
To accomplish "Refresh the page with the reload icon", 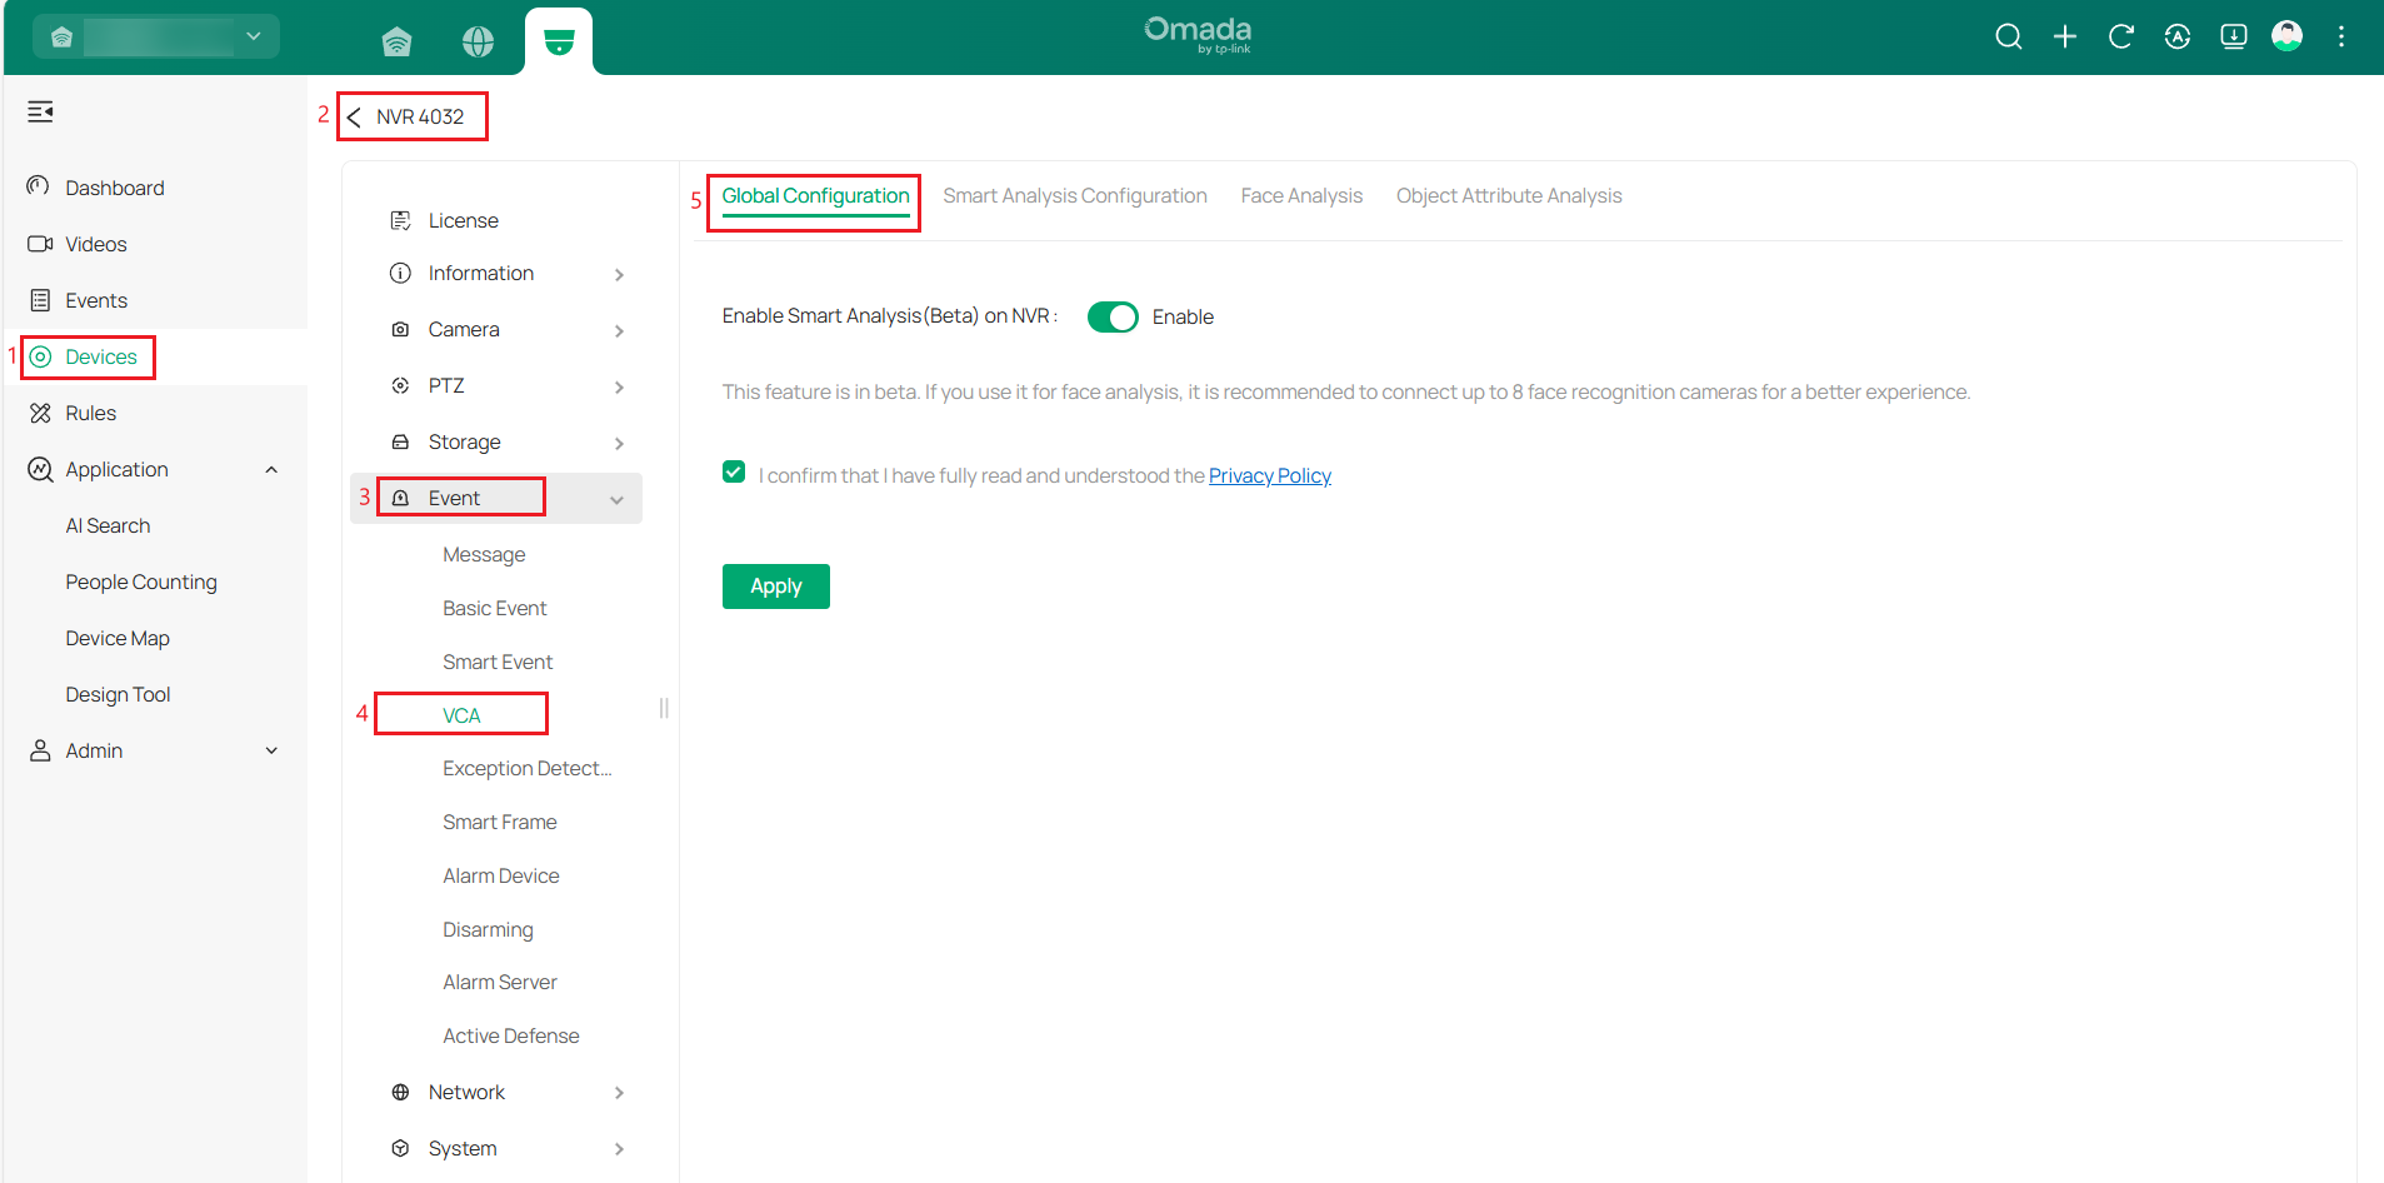I will pos(2121,37).
